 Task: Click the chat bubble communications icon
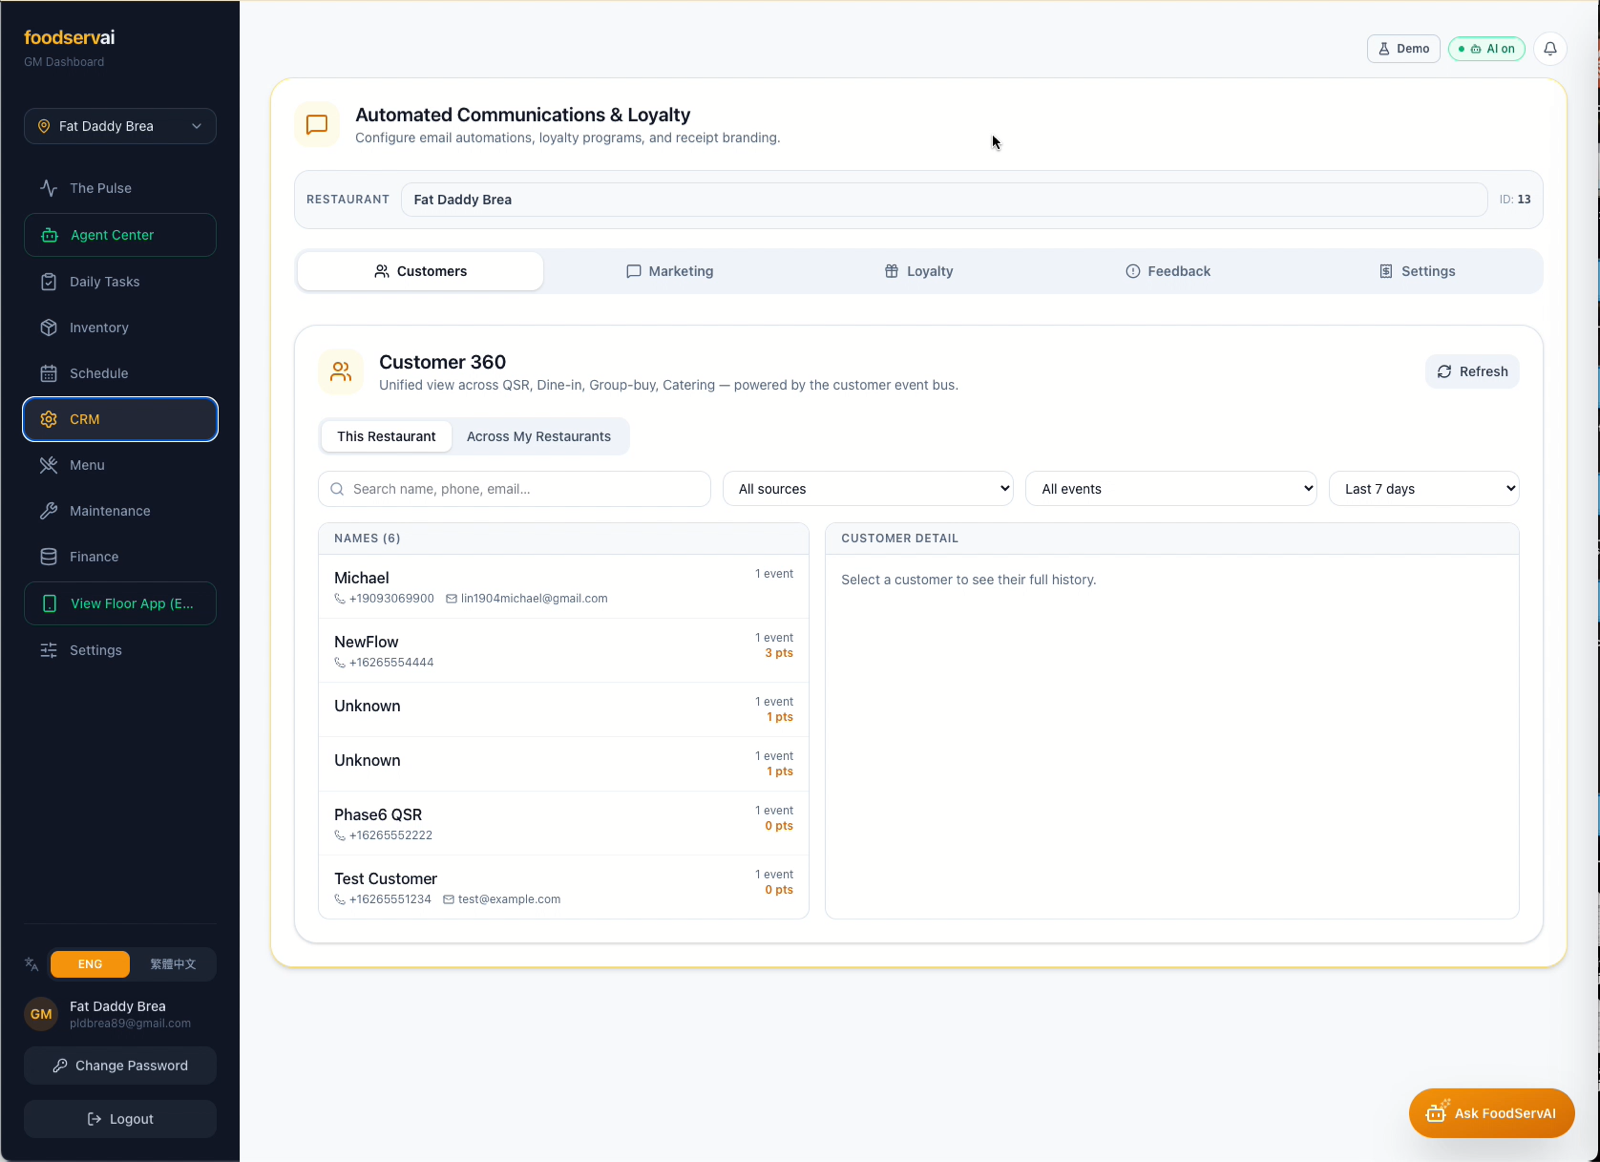(x=317, y=125)
